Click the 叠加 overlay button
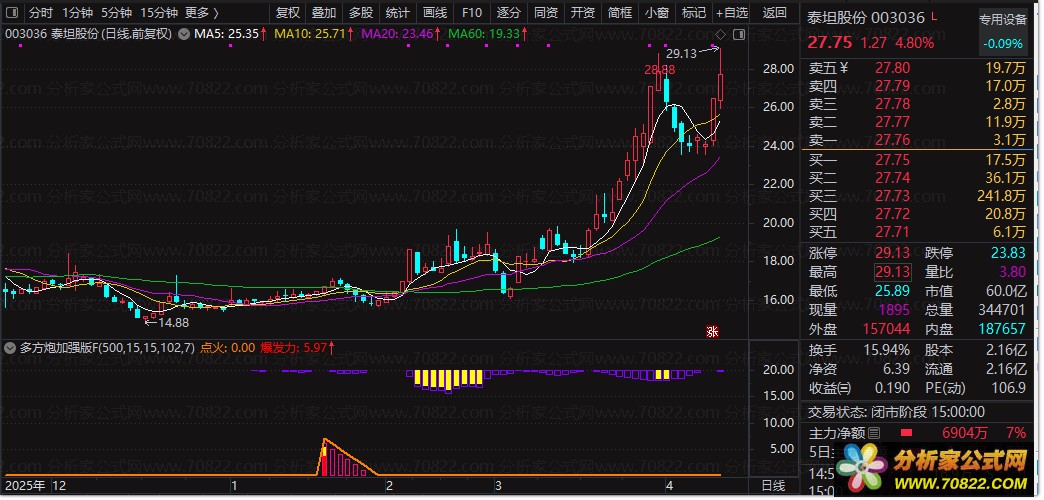Image resolution: width=1044 pixels, height=500 pixels. coord(324,13)
